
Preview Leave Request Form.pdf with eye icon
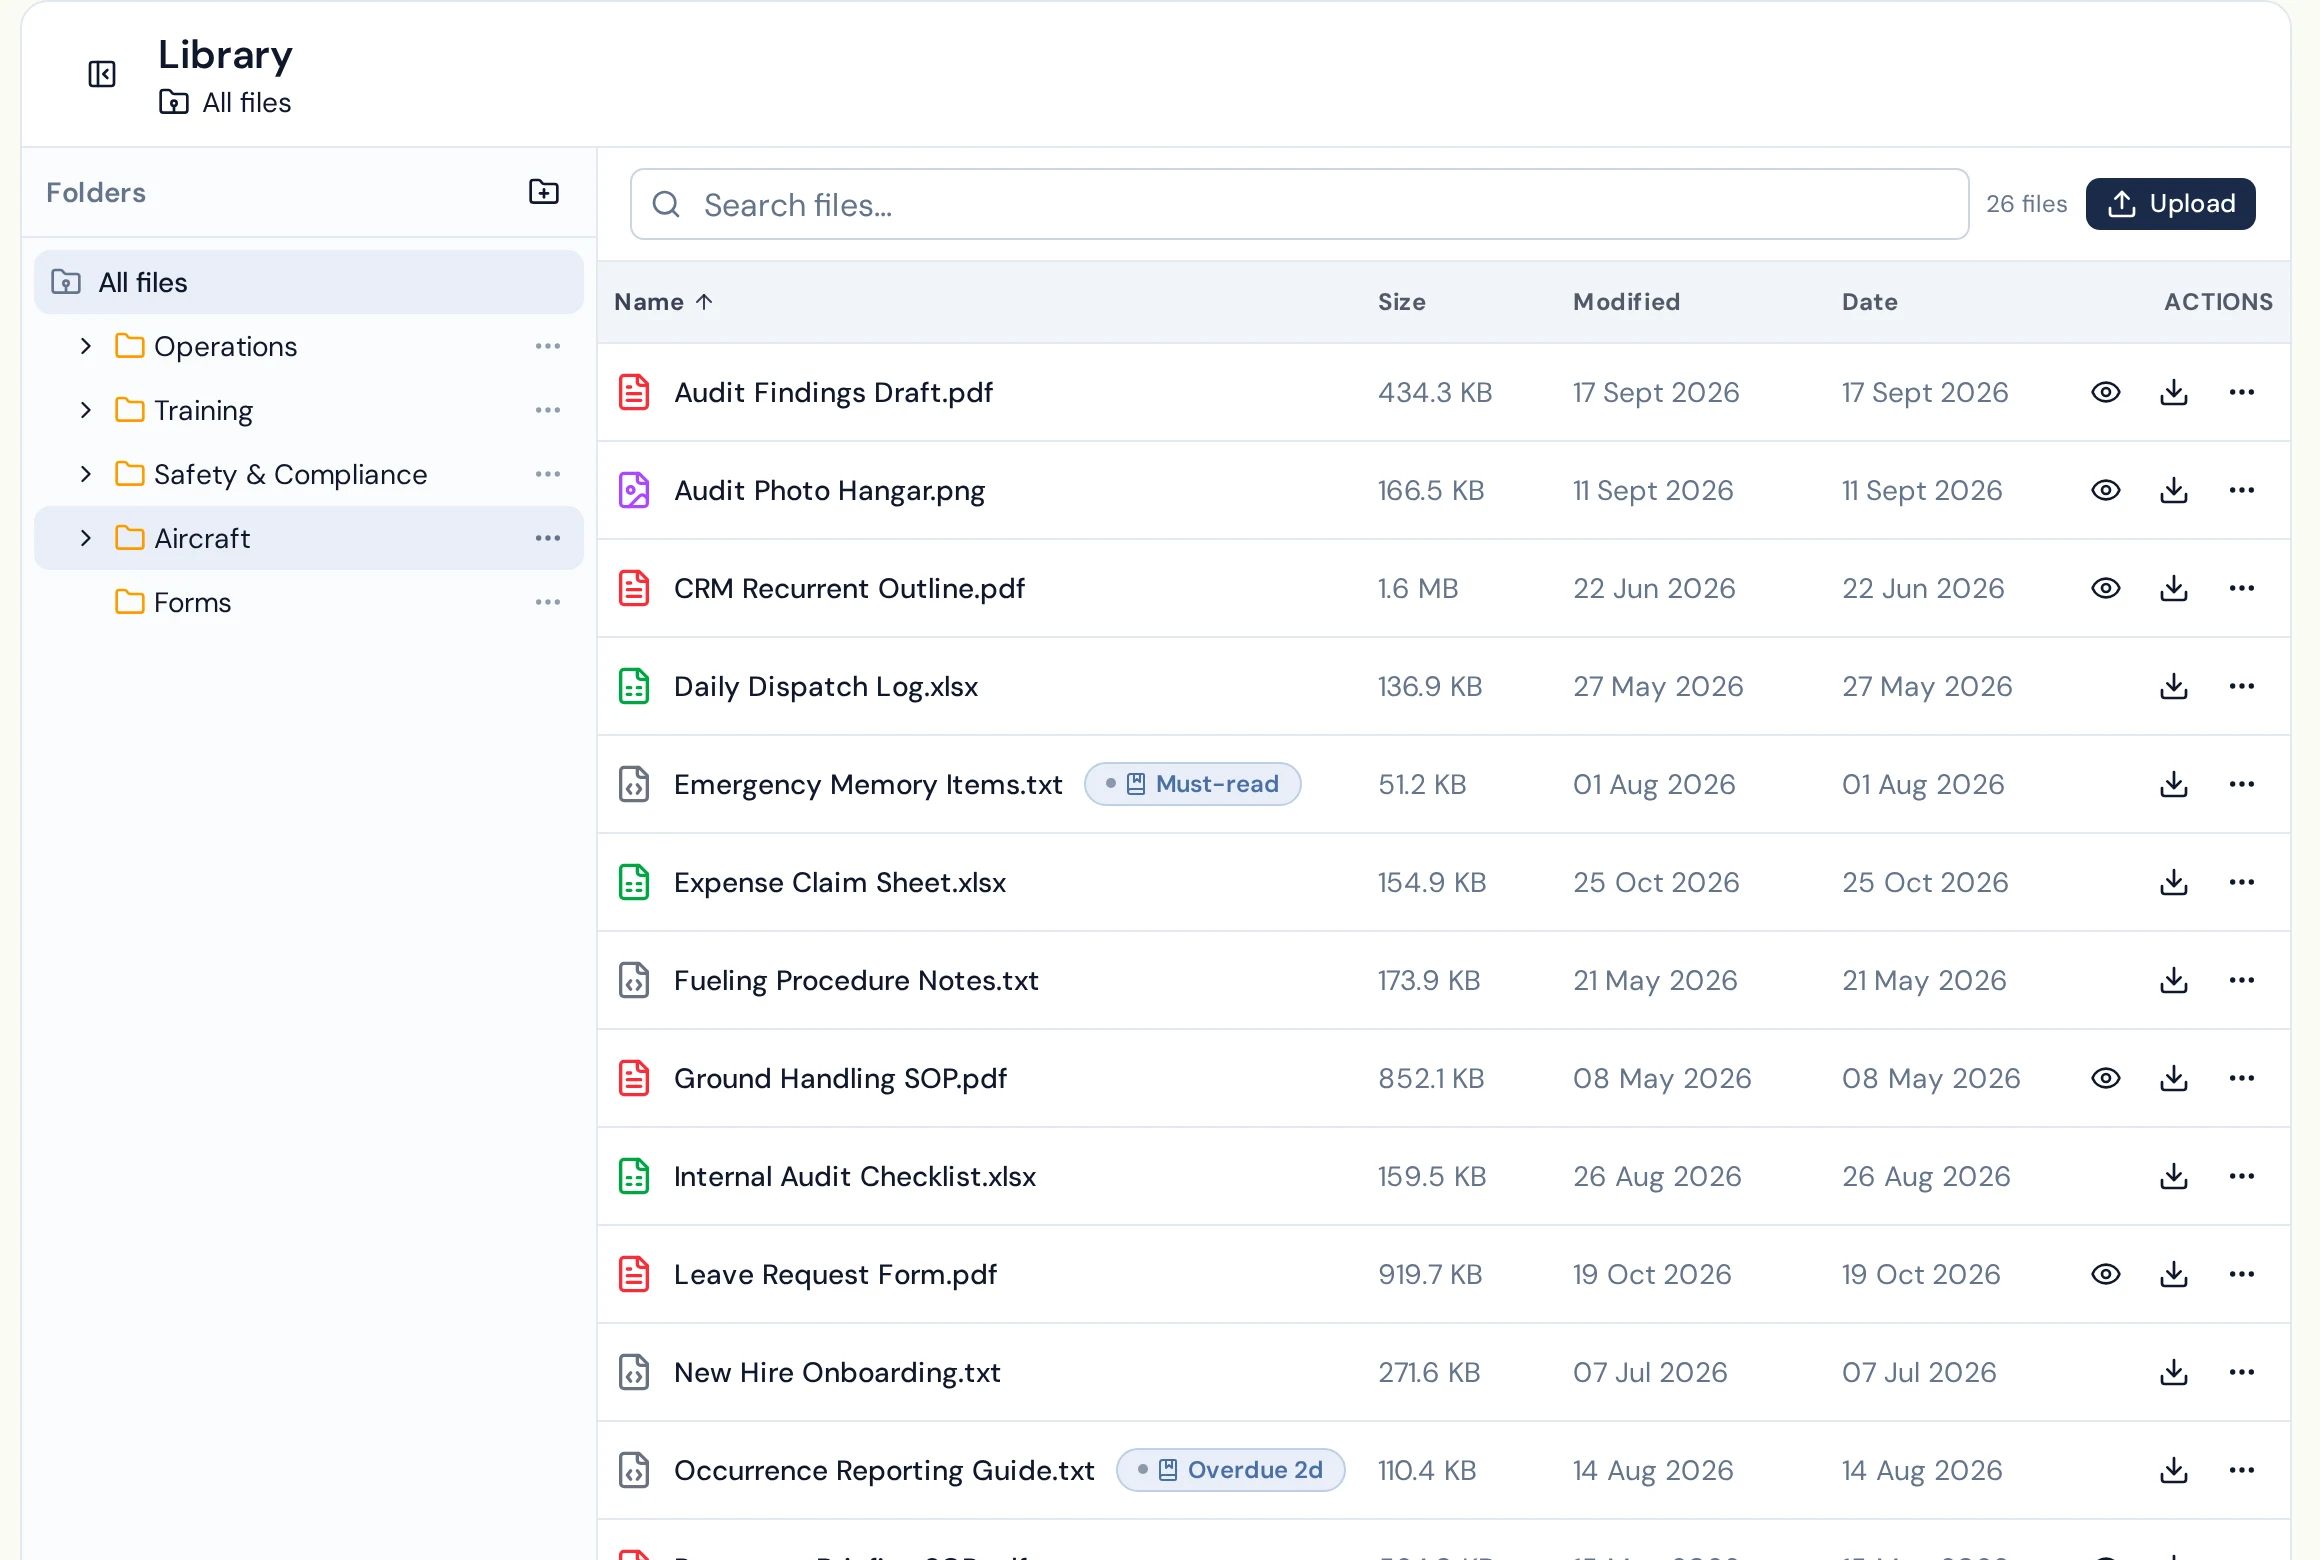click(2106, 1274)
